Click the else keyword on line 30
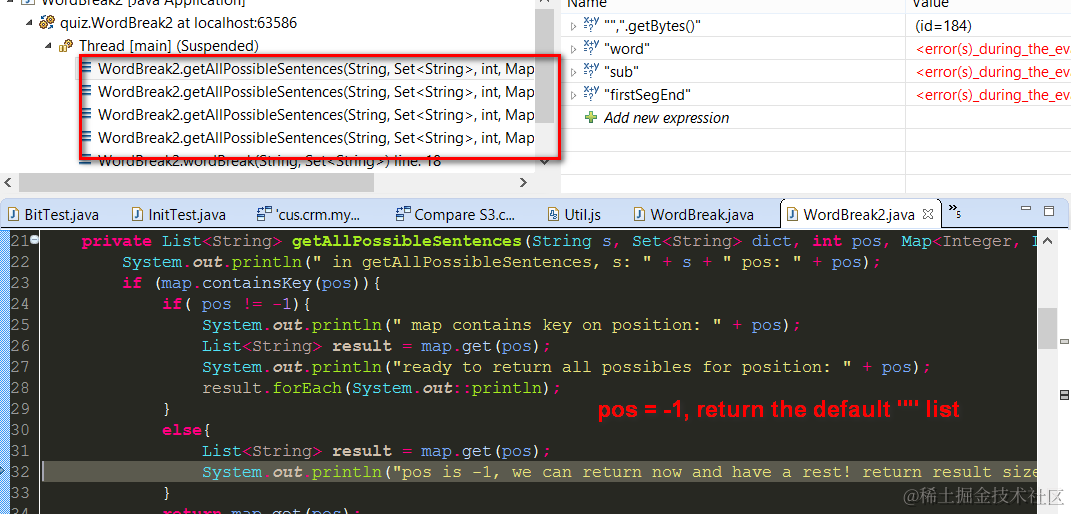The image size is (1071, 514). tap(182, 430)
